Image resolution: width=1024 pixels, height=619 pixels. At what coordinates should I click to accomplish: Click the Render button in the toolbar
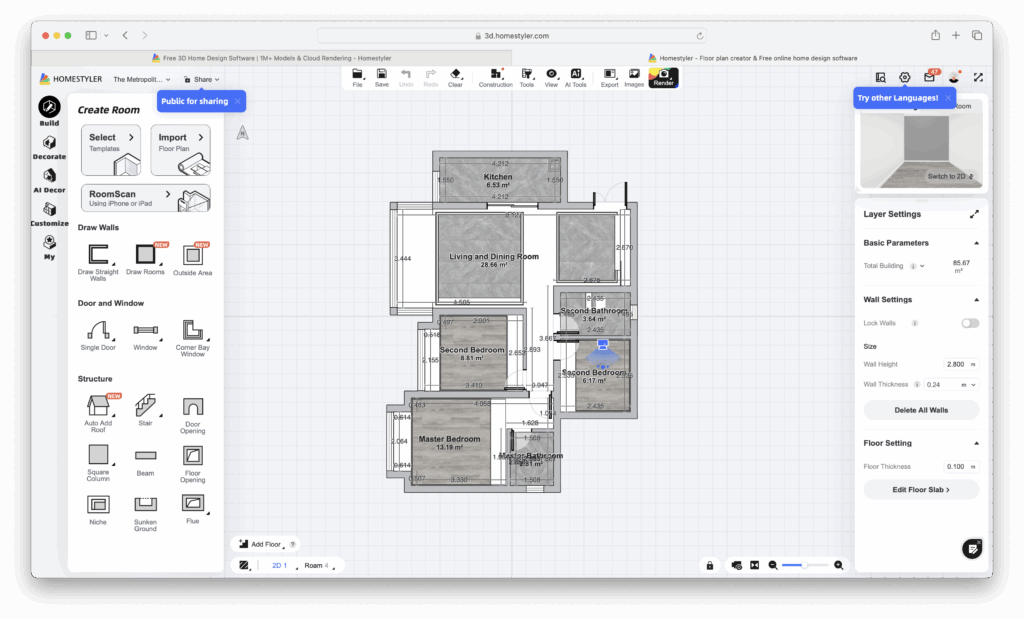pyautogui.click(x=663, y=77)
